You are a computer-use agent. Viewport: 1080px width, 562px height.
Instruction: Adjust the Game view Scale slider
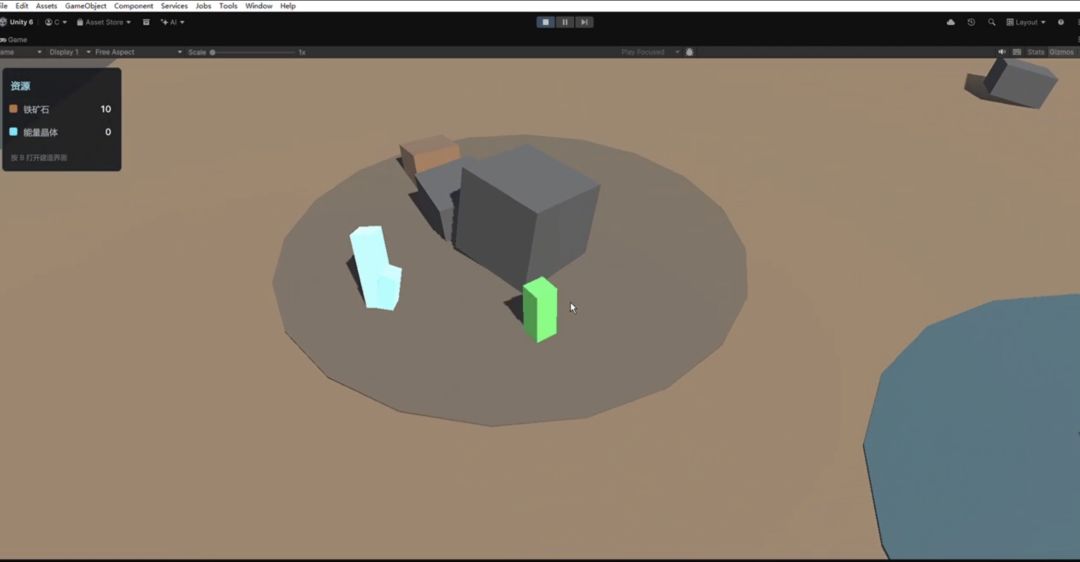tap(253, 52)
